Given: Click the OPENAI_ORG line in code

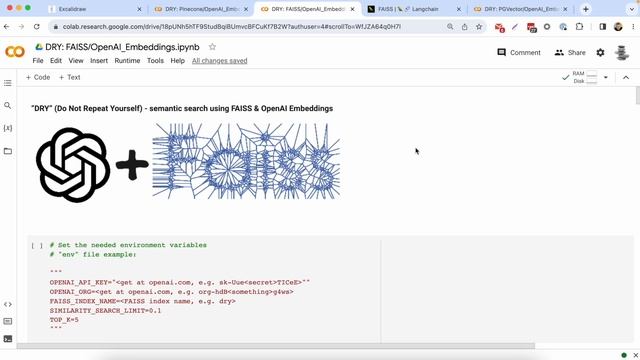Looking at the screenshot, I should [x=171, y=292].
